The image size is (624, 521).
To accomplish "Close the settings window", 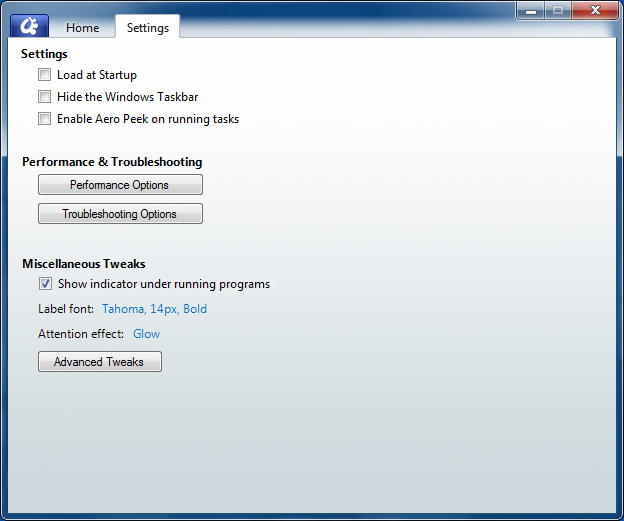I will tap(595, 10).
